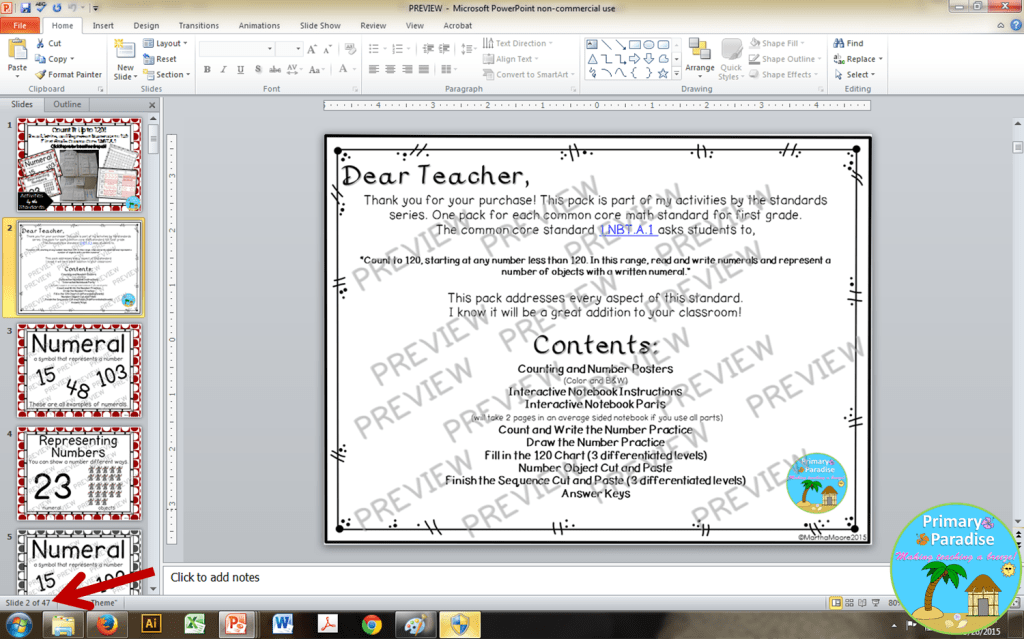Image resolution: width=1024 pixels, height=641 pixels.
Task: Follow the 1.NBT.A.1 hyperlink on slide
Action: coord(627,230)
